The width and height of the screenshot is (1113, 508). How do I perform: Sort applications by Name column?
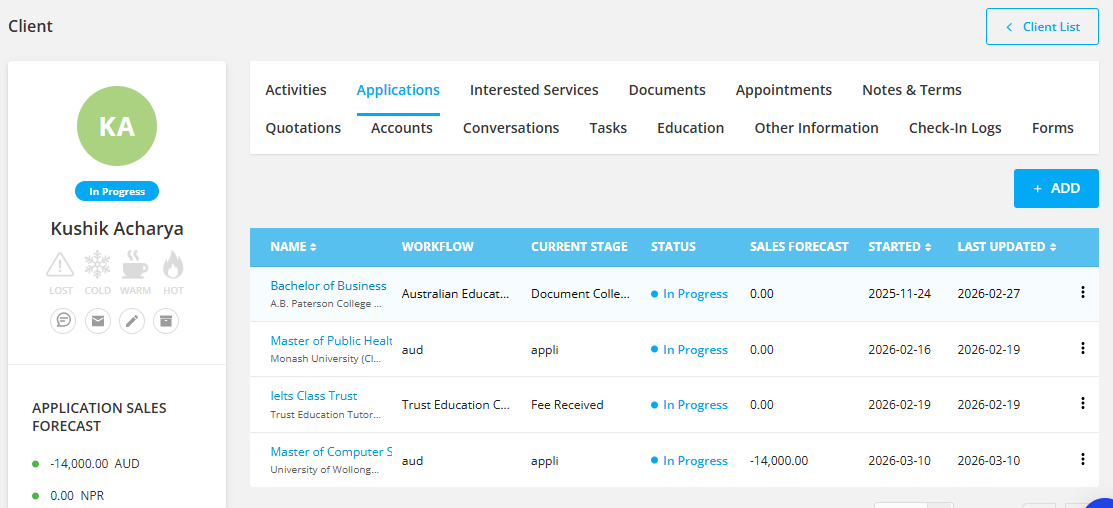[x=293, y=247]
